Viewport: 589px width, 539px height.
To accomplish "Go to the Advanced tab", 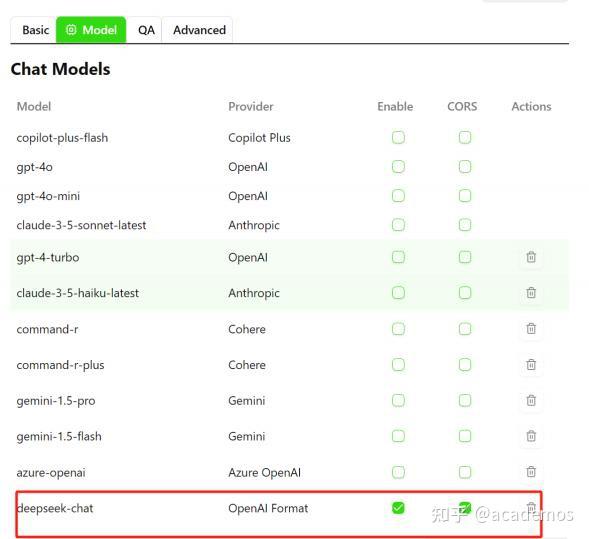I will pyautogui.click(x=199, y=30).
